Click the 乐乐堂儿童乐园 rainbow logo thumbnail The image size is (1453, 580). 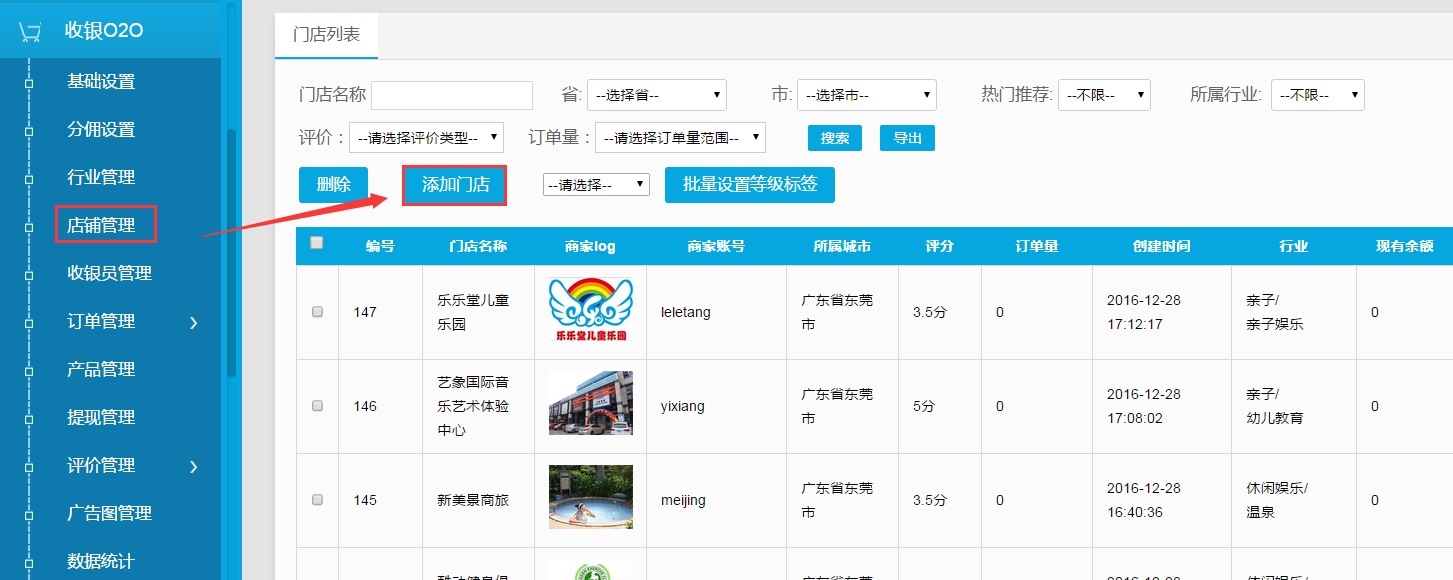coord(591,311)
